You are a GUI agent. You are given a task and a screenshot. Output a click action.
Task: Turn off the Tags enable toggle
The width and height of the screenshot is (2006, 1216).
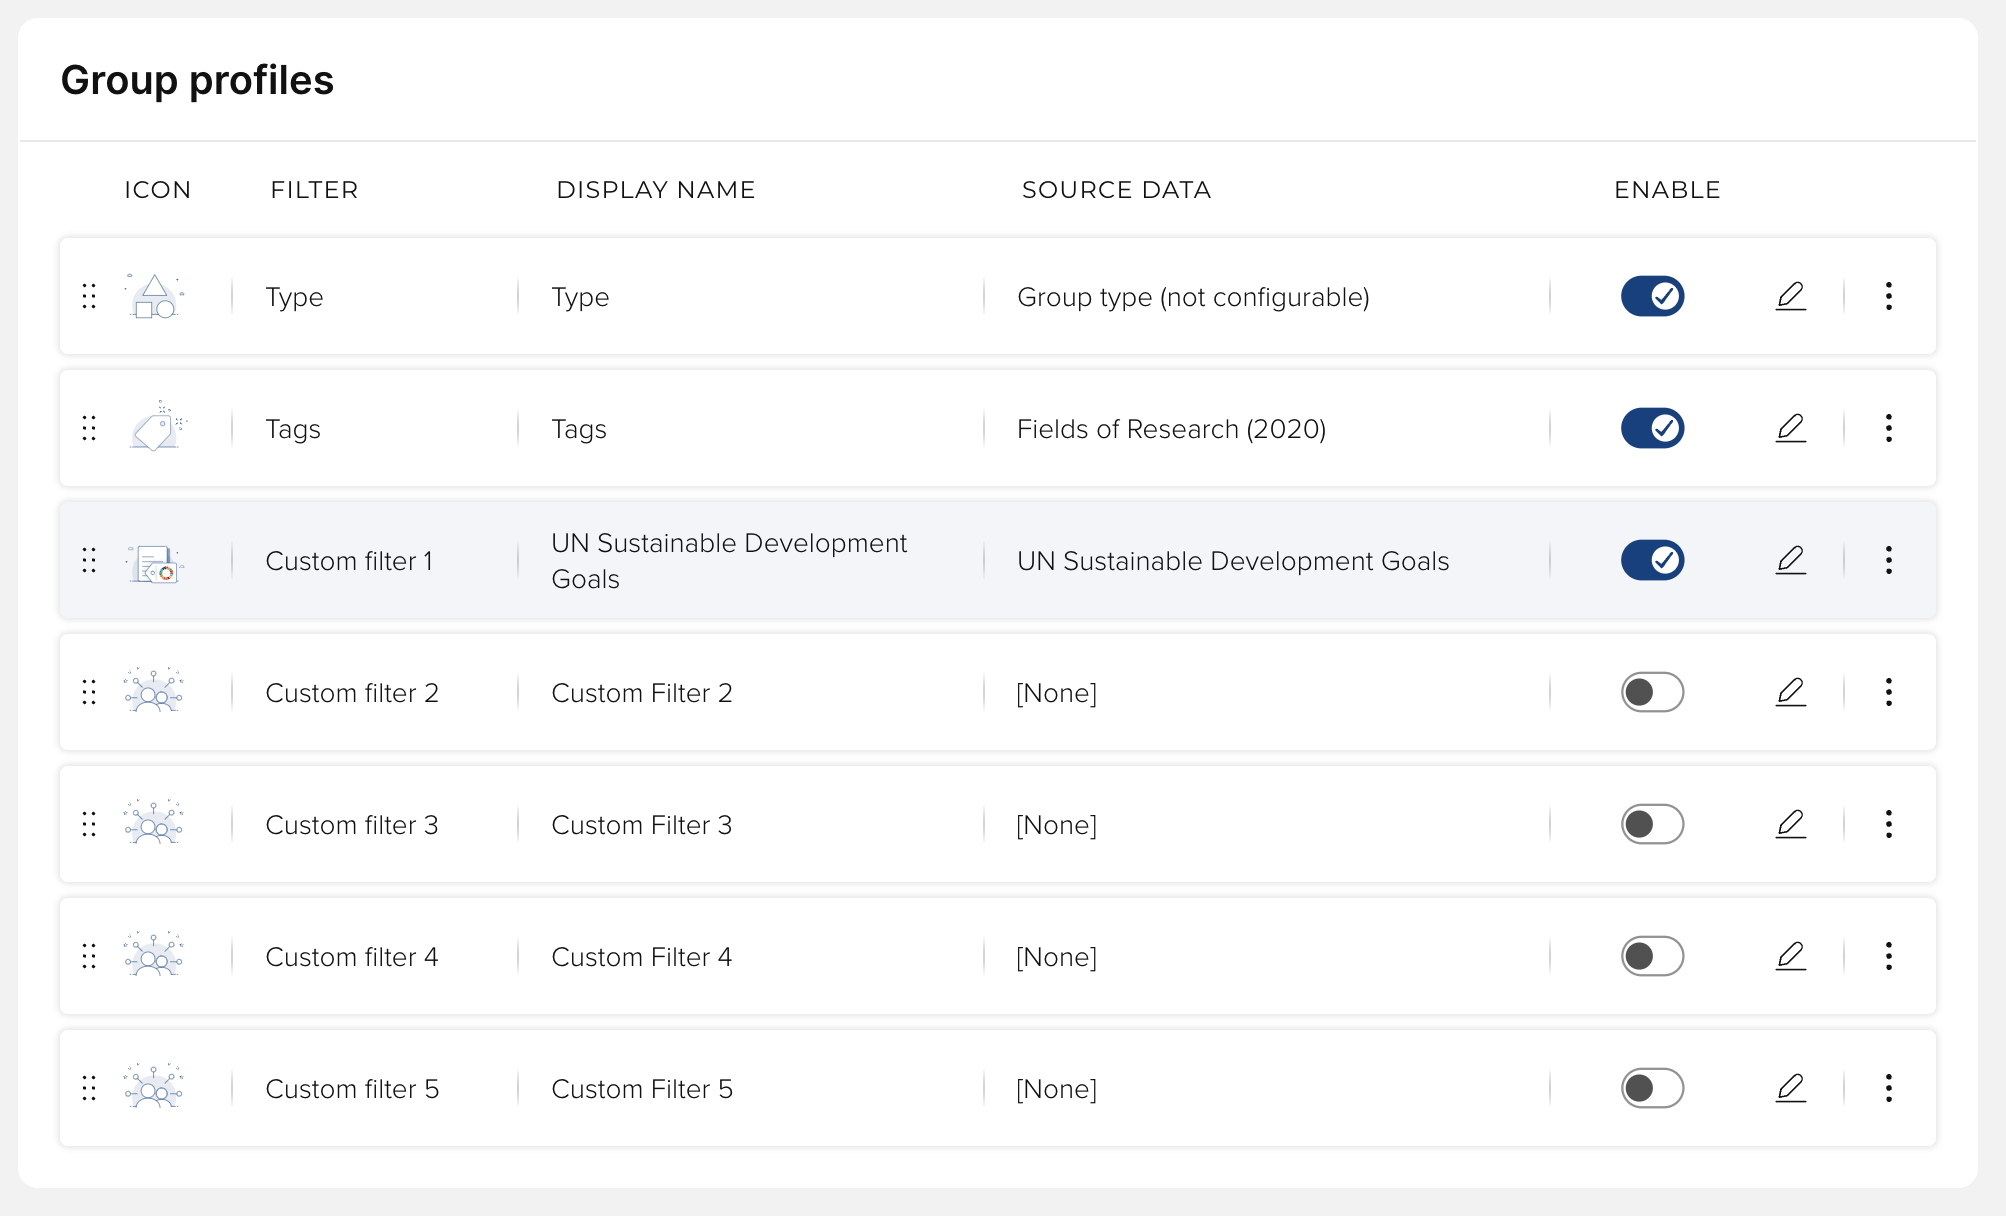(1652, 428)
